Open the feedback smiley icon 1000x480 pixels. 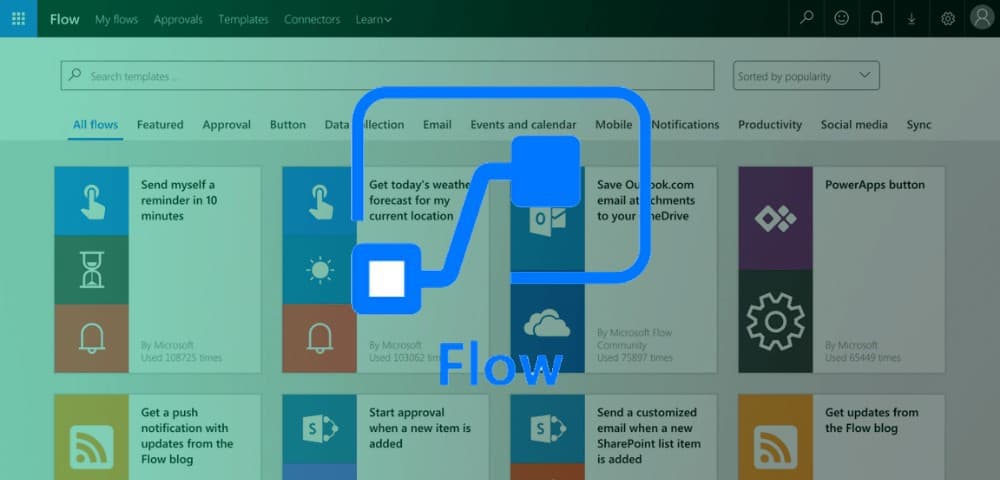[842, 18]
